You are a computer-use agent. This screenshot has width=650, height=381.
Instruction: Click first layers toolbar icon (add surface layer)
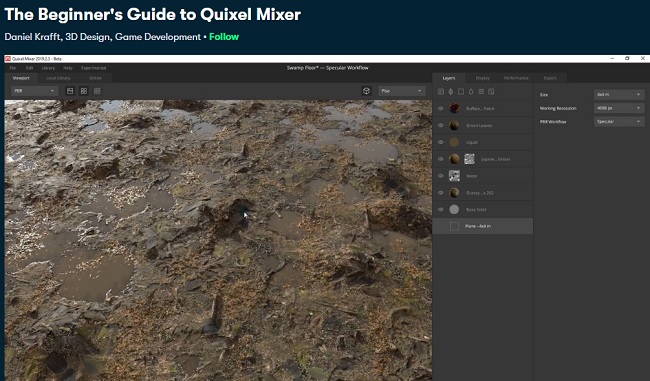(x=441, y=92)
